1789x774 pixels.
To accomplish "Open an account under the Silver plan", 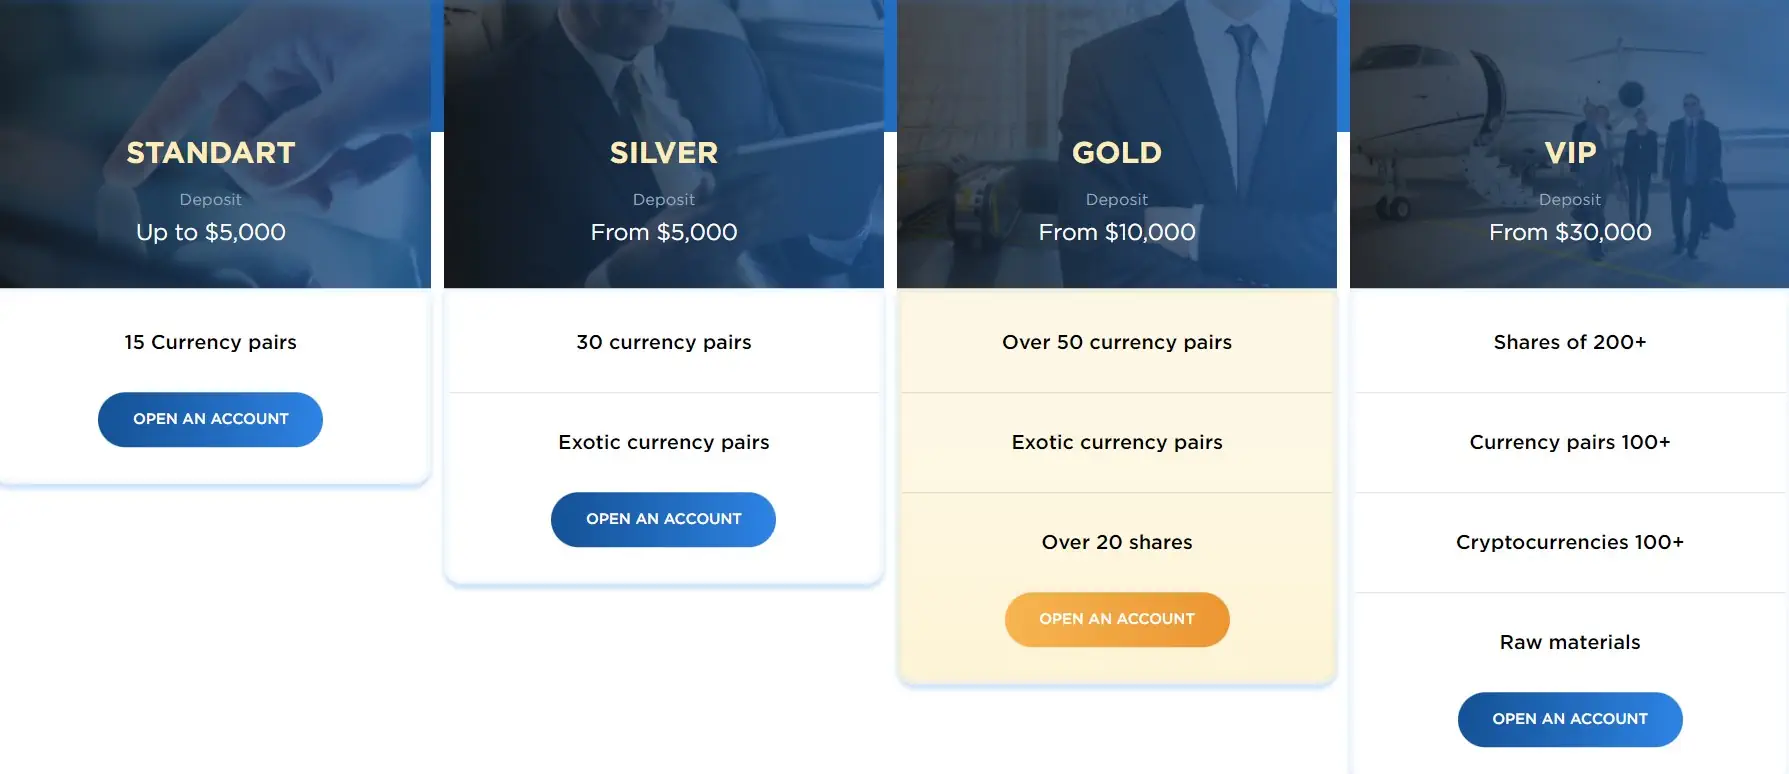I will pyautogui.click(x=663, y=519).
